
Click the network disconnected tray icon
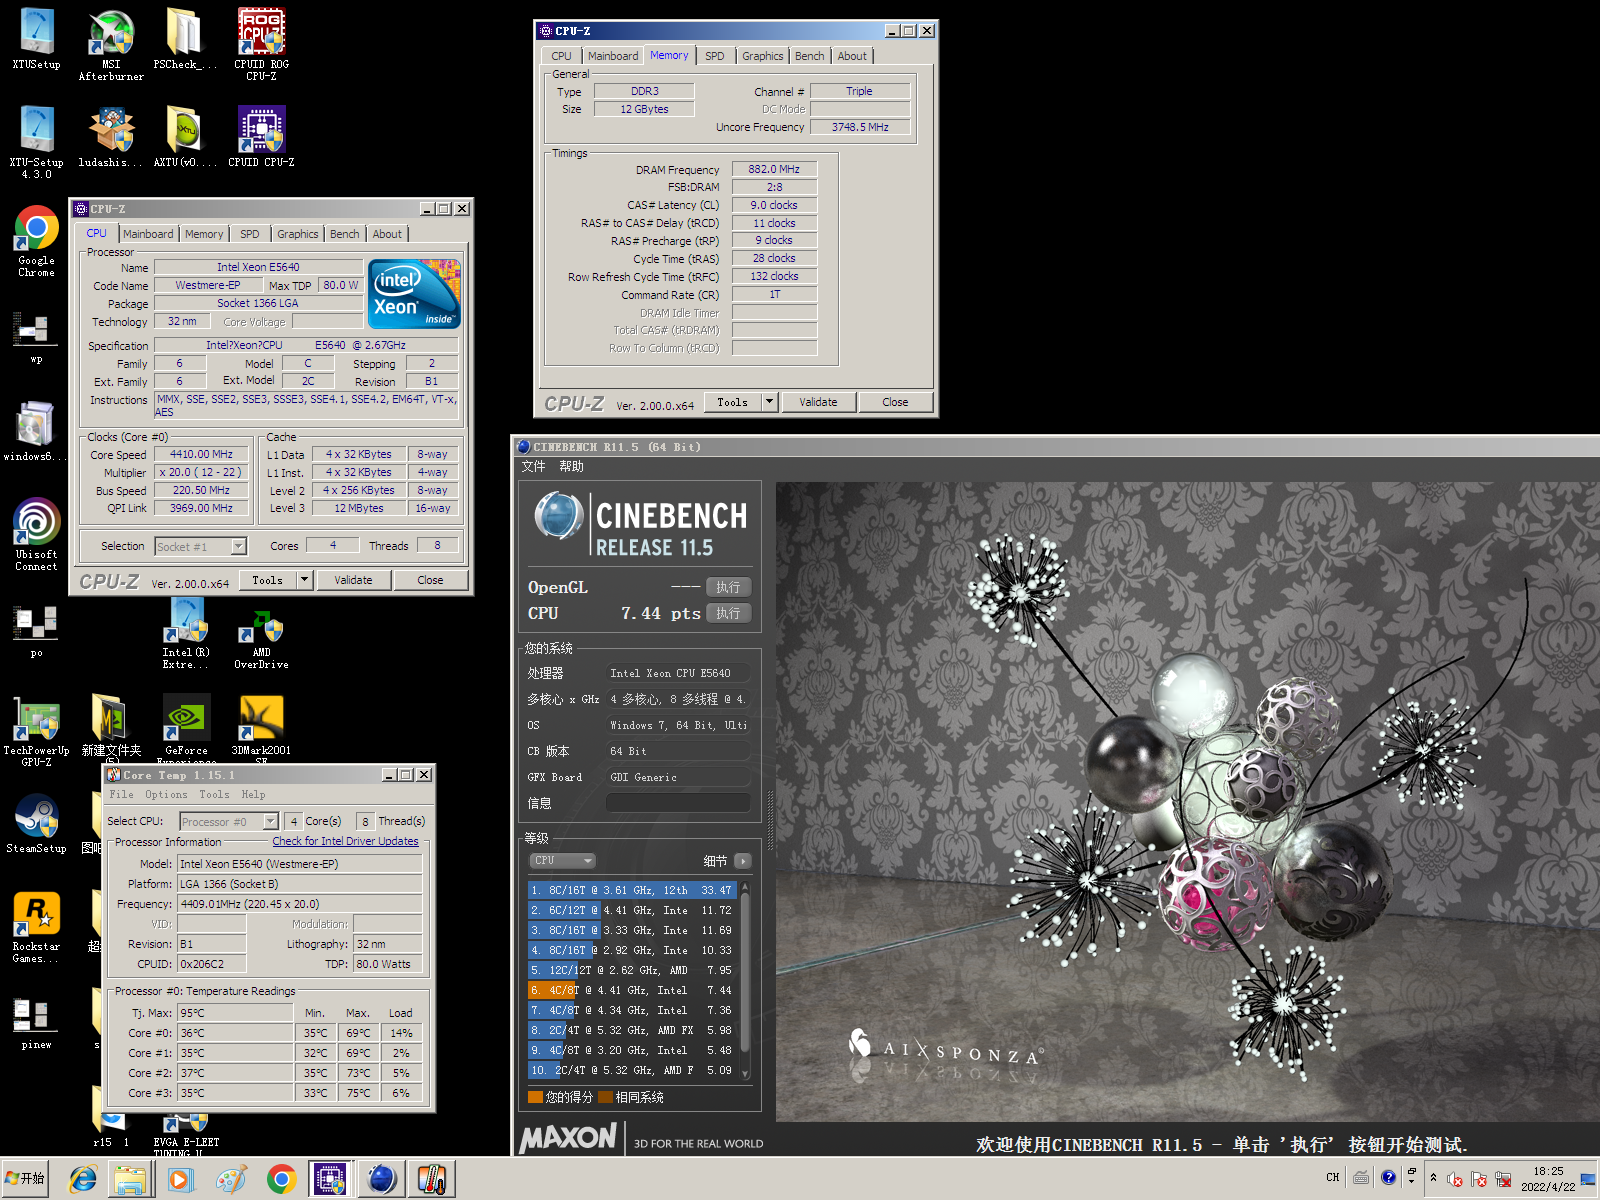(1503, 1179)
